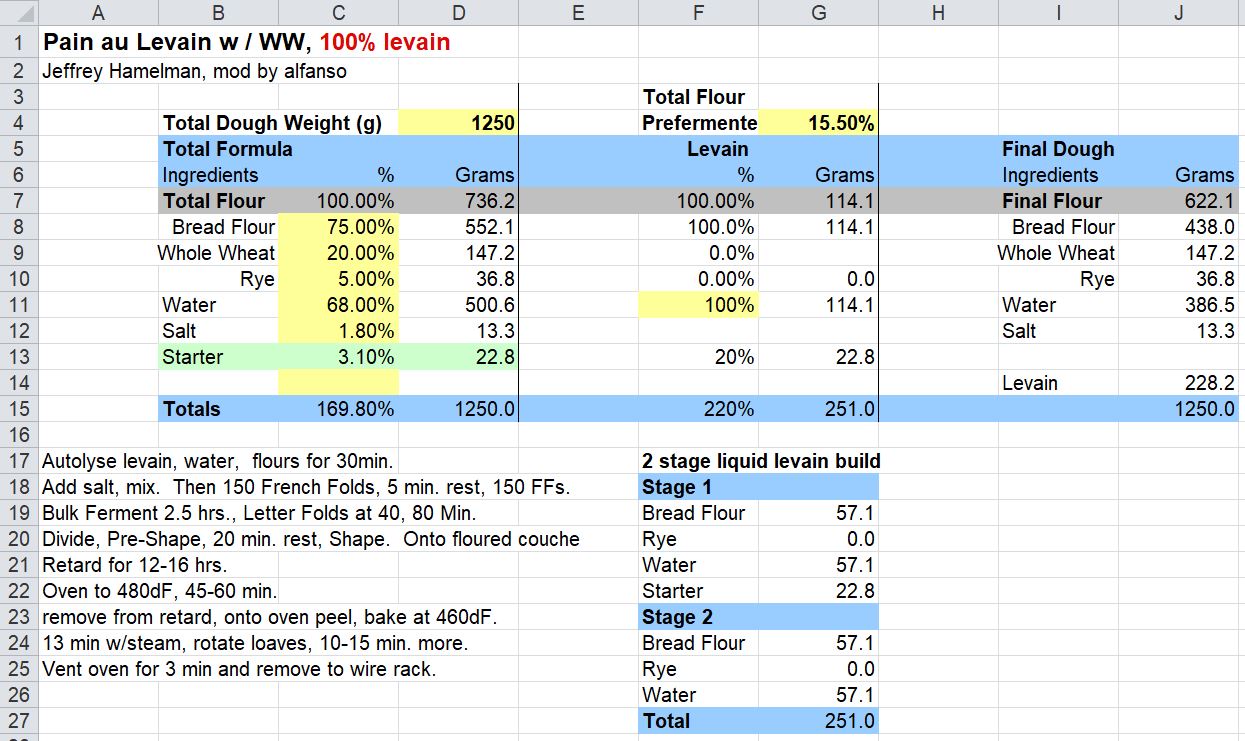
Task: Click the Water 68.00% percentage cell
Action: (338, 305)
